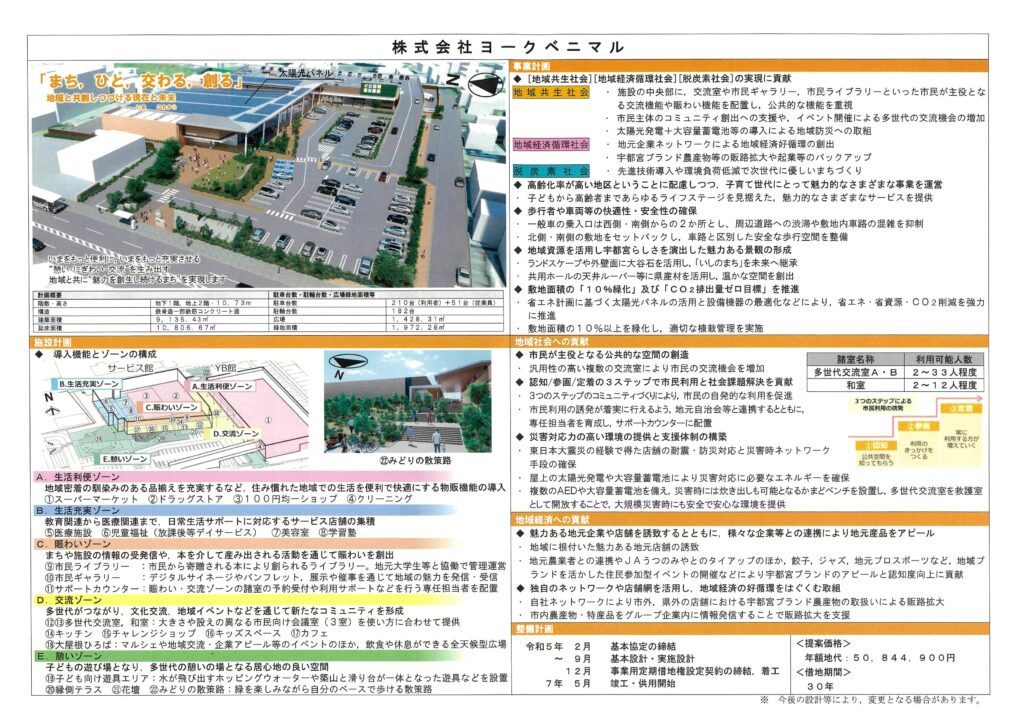Screen dimensions: 1024x724
Task: Select the slogan まち、ひと、交わる、創る
Action: tap(140, 81)
